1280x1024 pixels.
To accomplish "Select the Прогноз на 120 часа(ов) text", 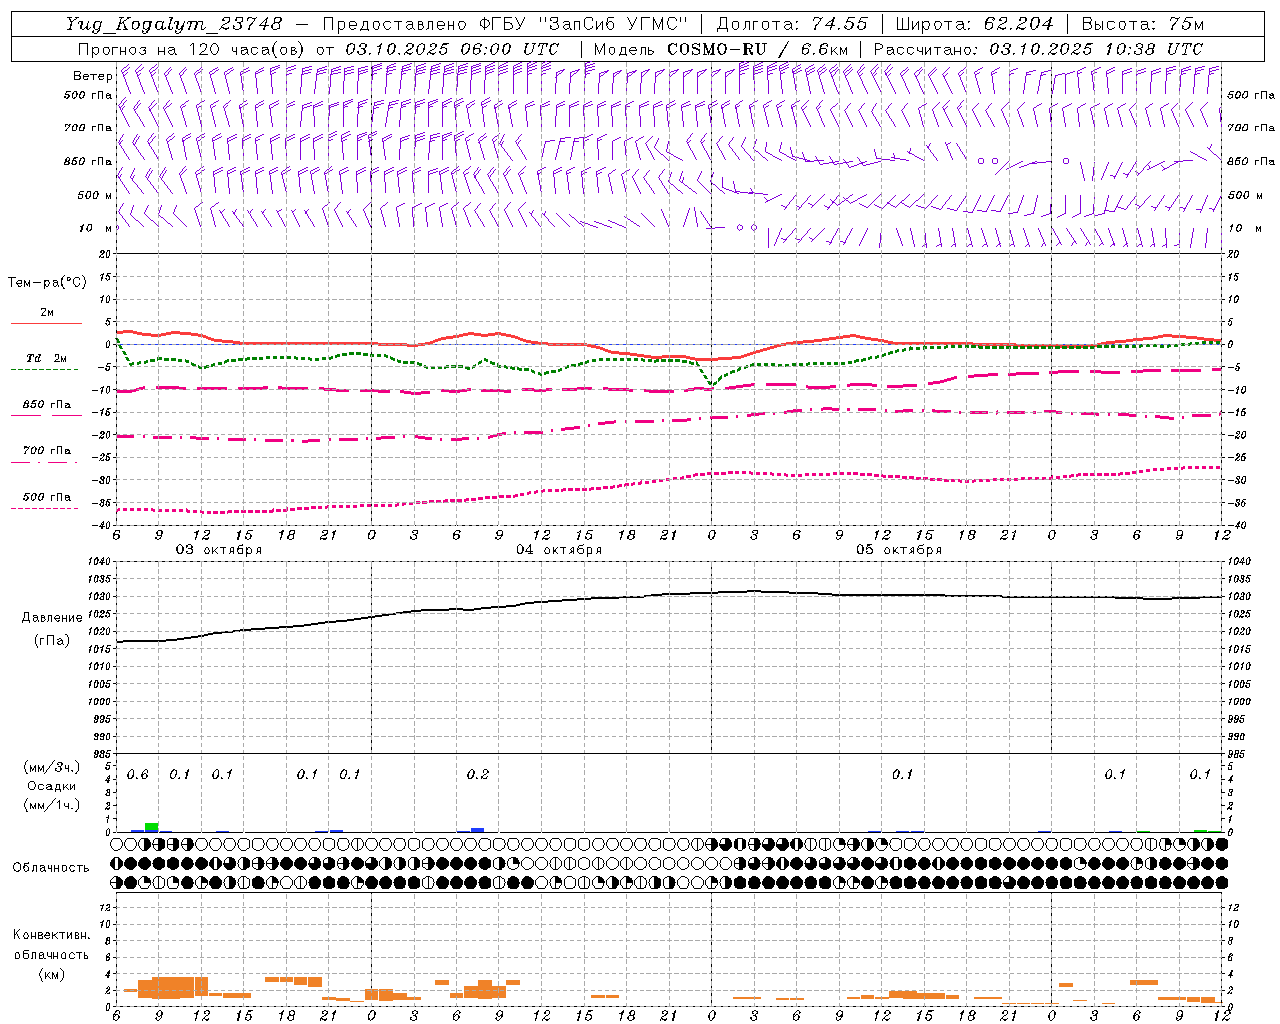I will [192, 49].
